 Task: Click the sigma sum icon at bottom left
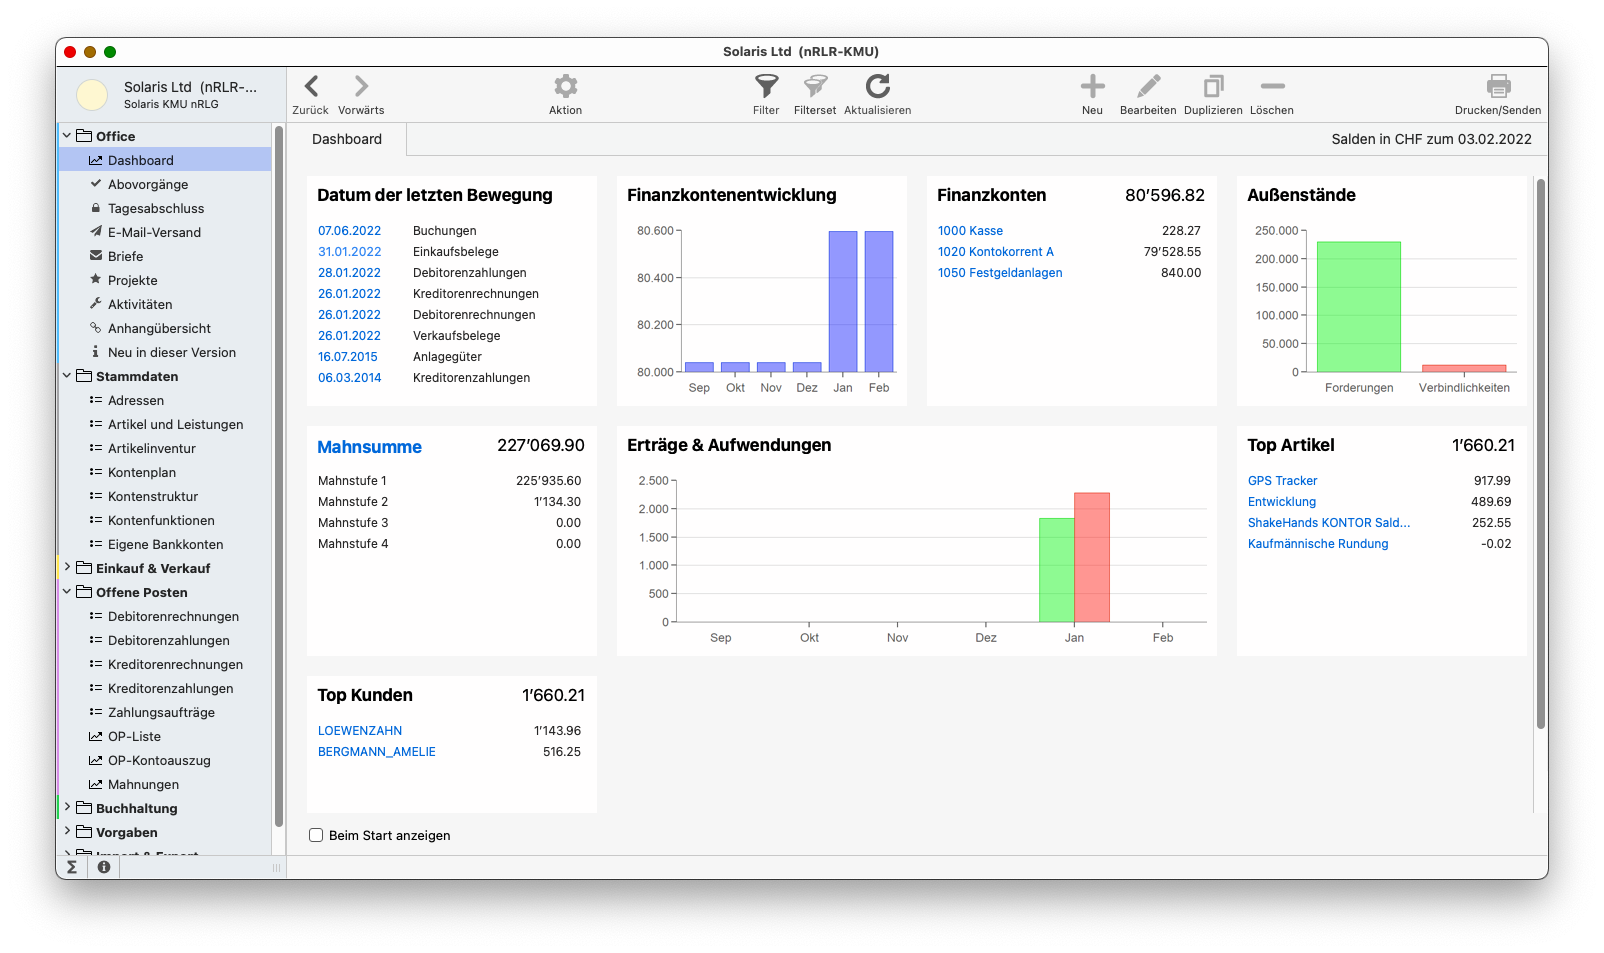click(x=72, y=867)
